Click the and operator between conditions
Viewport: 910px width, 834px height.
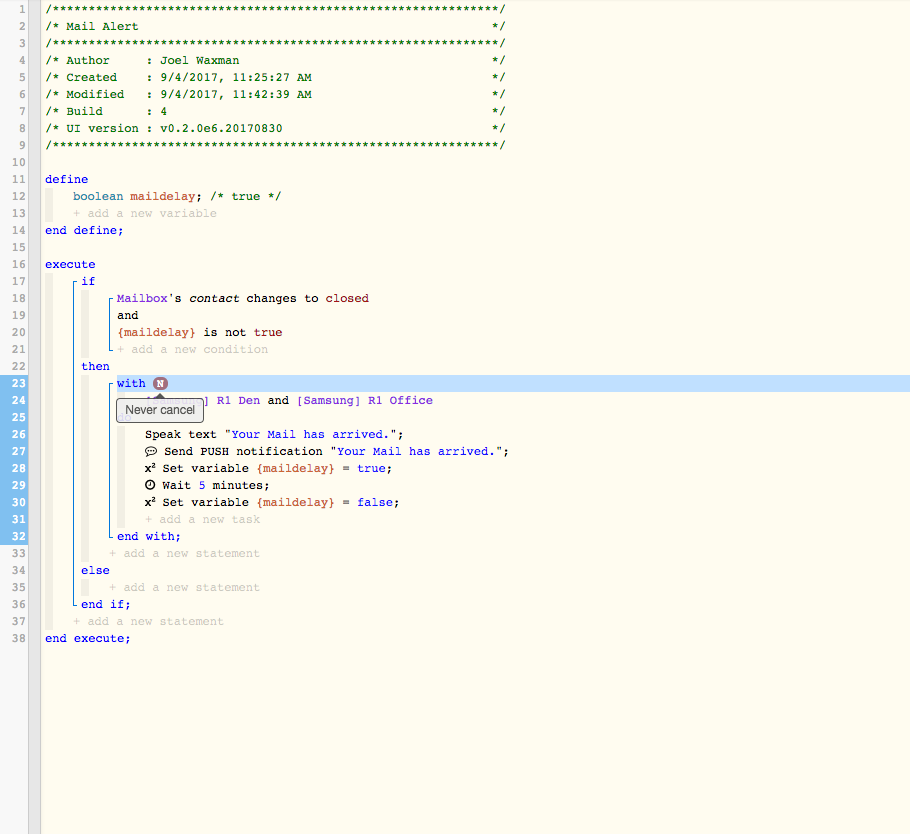128,315
